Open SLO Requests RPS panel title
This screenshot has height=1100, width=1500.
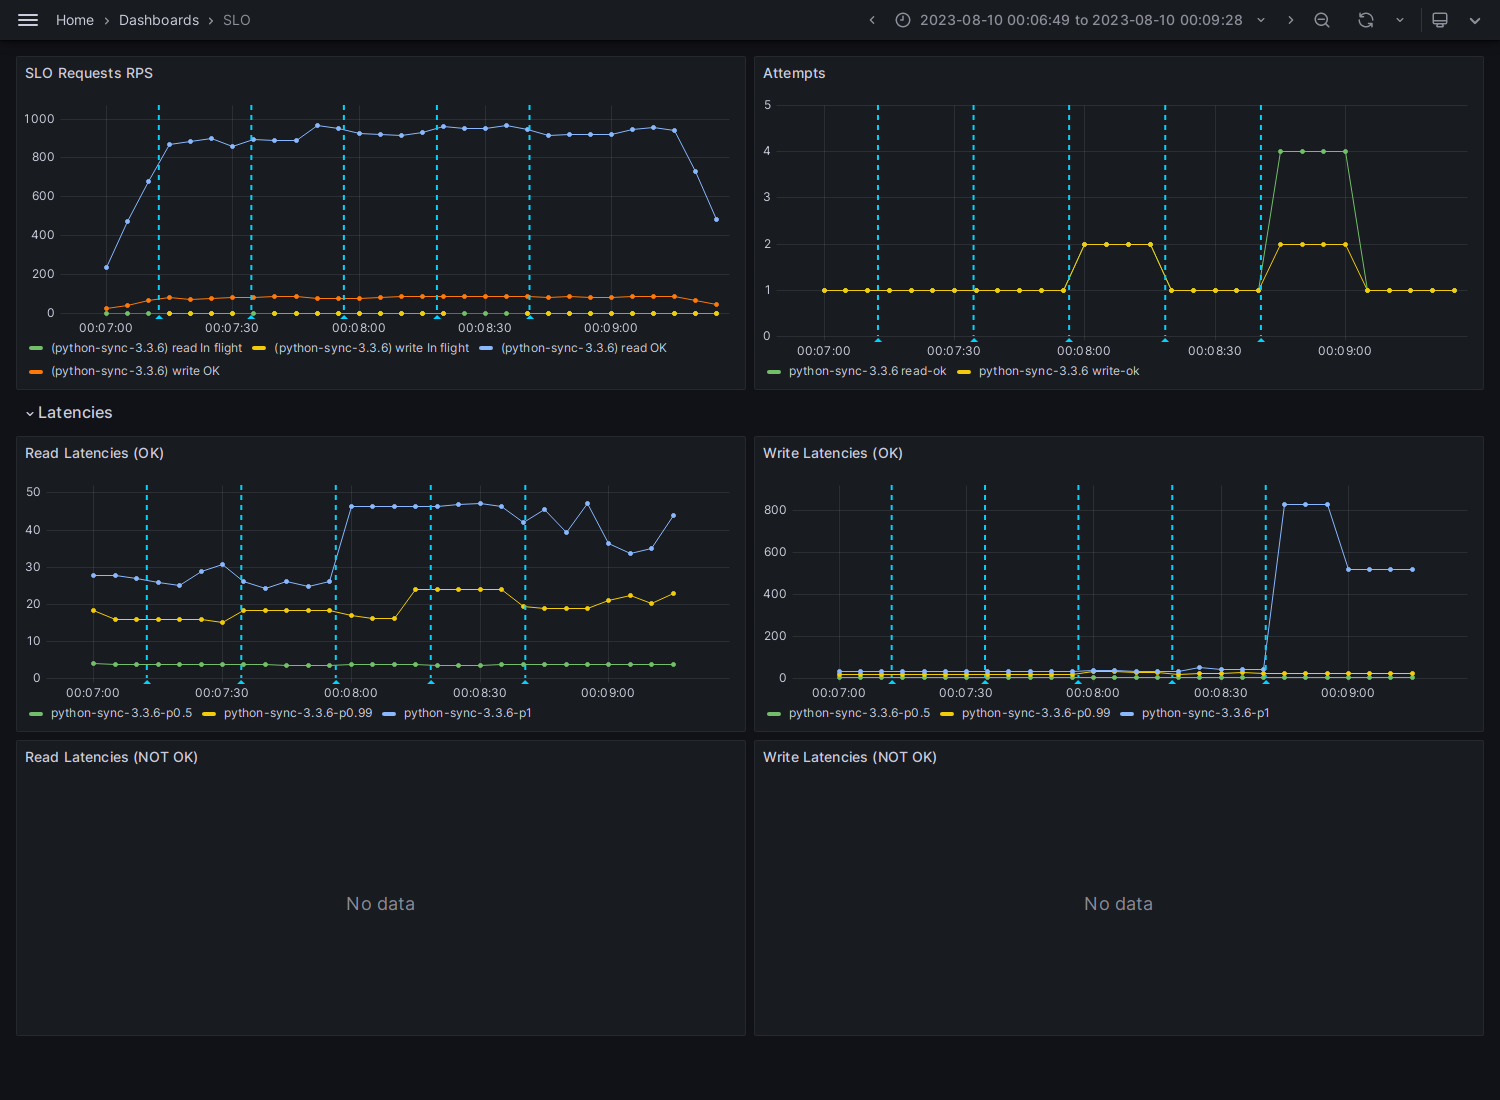pos(89,73)
